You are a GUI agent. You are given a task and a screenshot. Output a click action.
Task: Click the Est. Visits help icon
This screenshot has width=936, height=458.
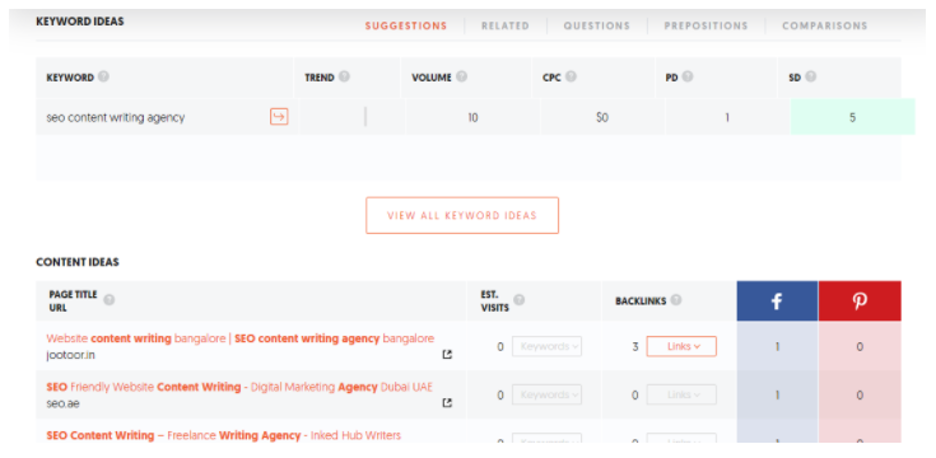(x=519, y=300)
